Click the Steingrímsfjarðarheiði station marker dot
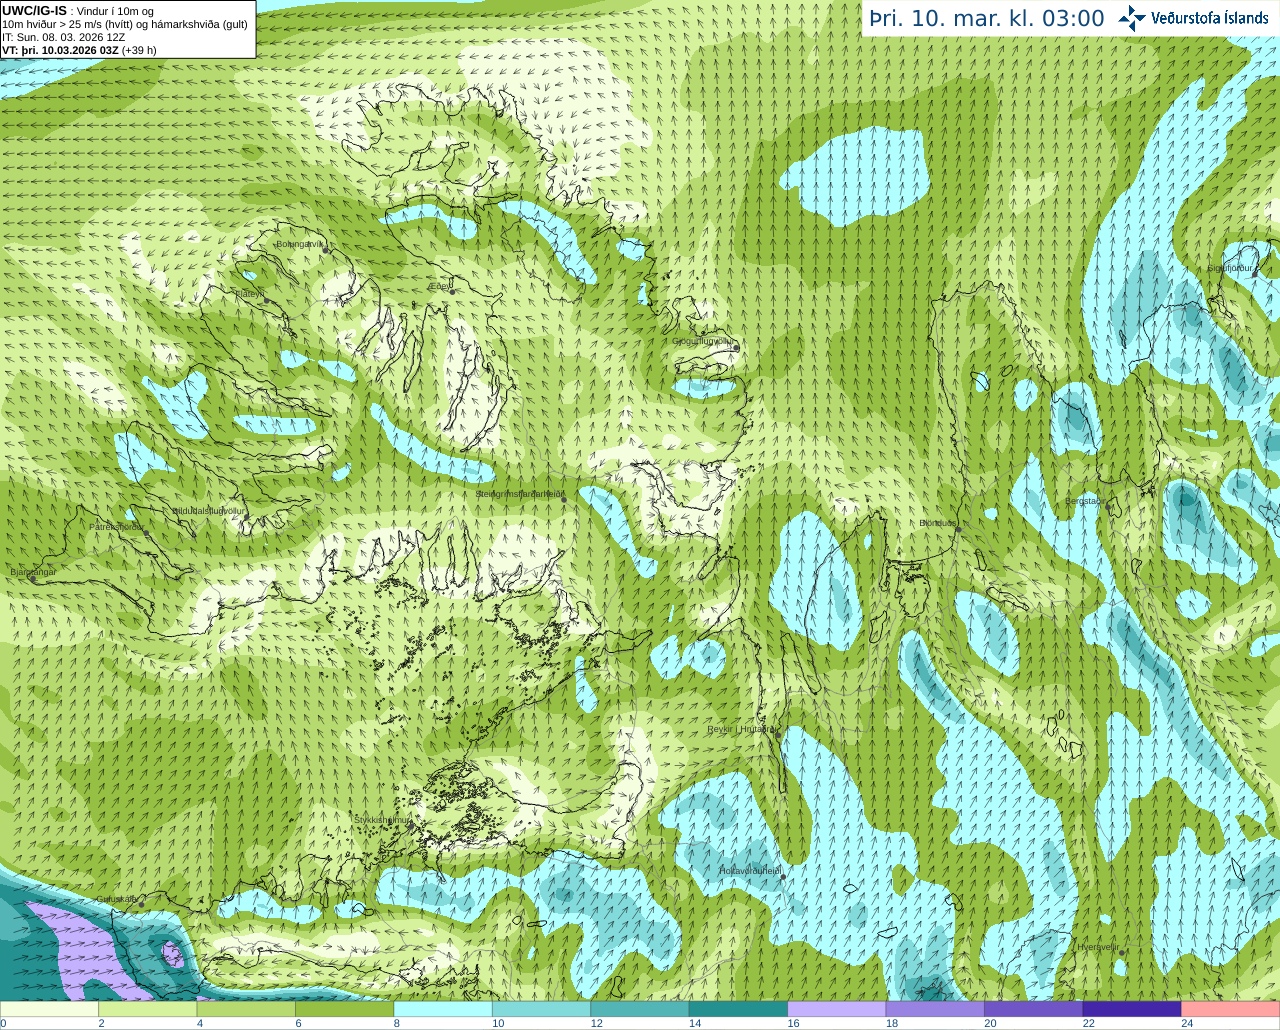 565,500
